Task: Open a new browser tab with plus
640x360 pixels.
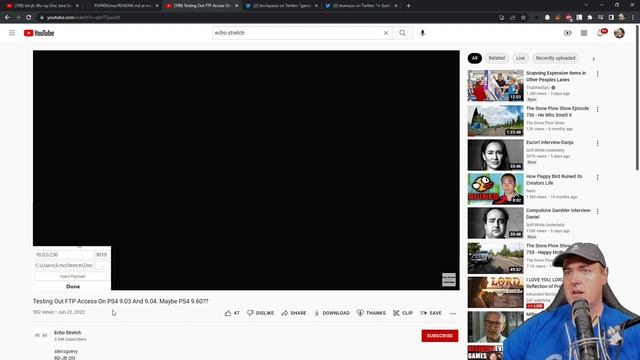Action: (408, 6)
